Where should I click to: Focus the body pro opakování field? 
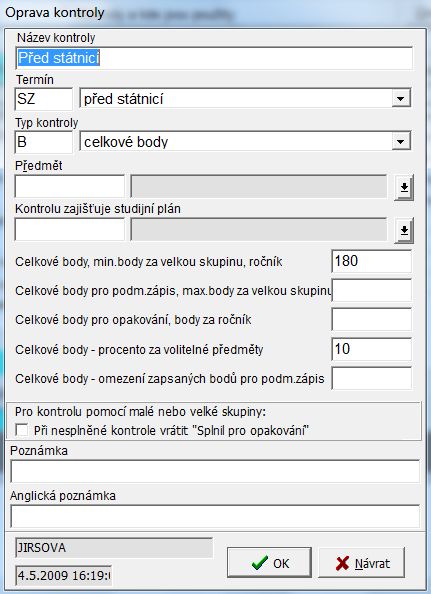point(372,319)
